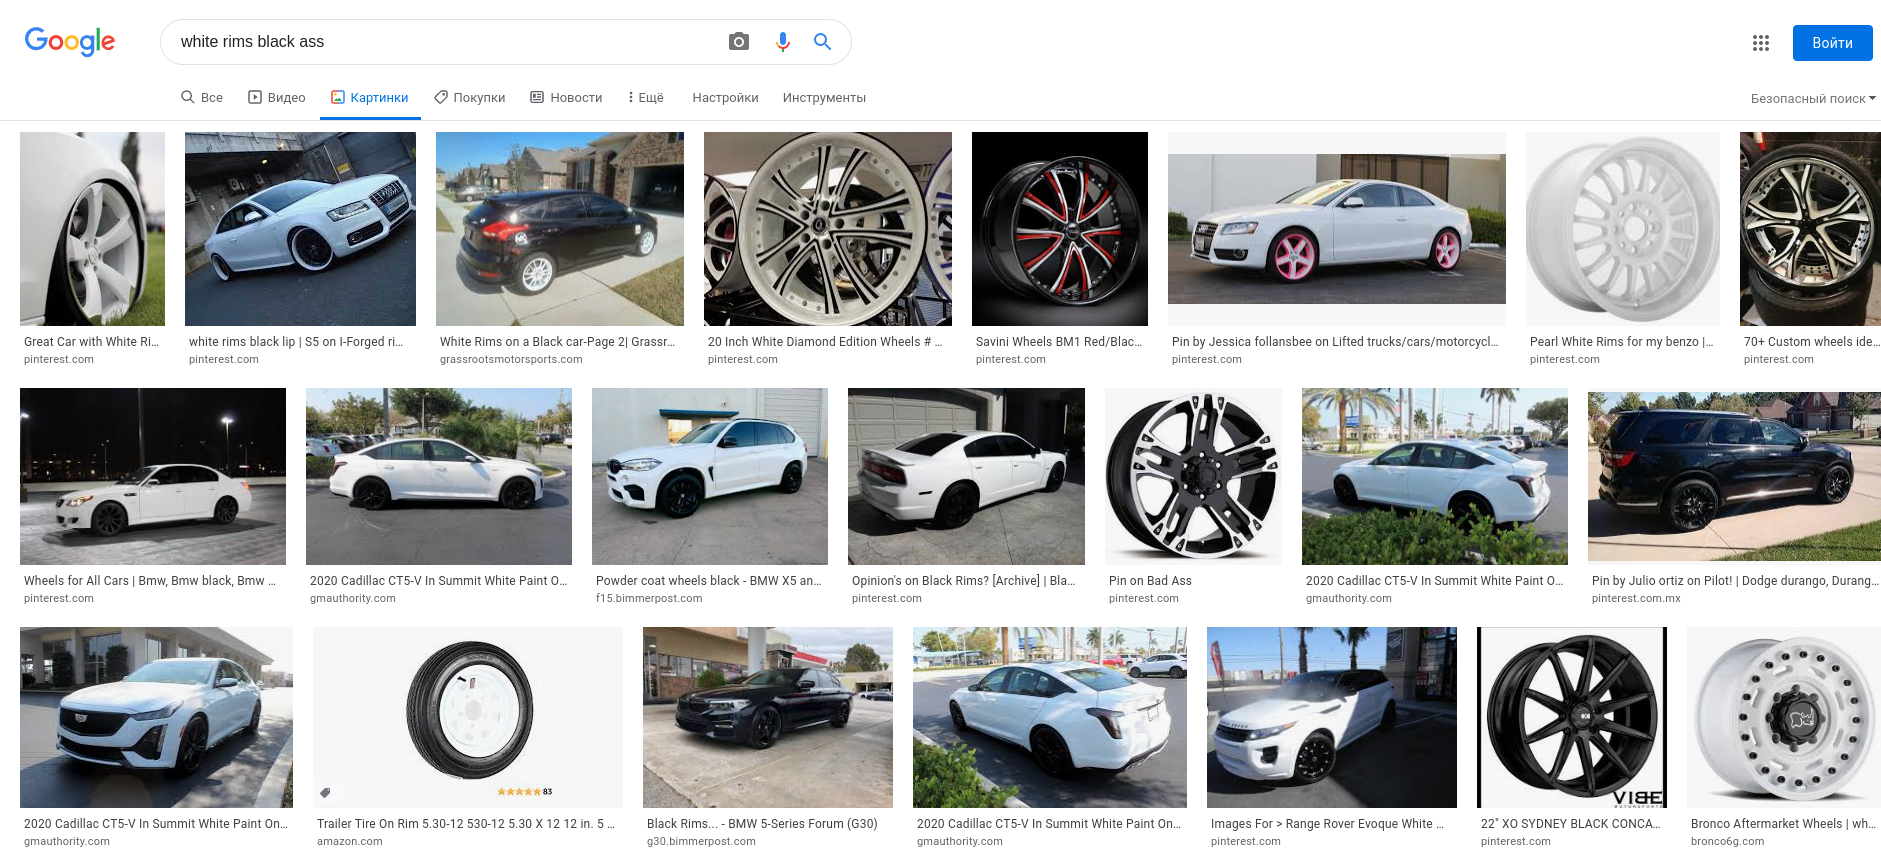Image resolution: width=1881 pixels, height=855 pixels.
Task: Open Savini Wheels BM1 Red/Black image
Action: point(1060,229)
